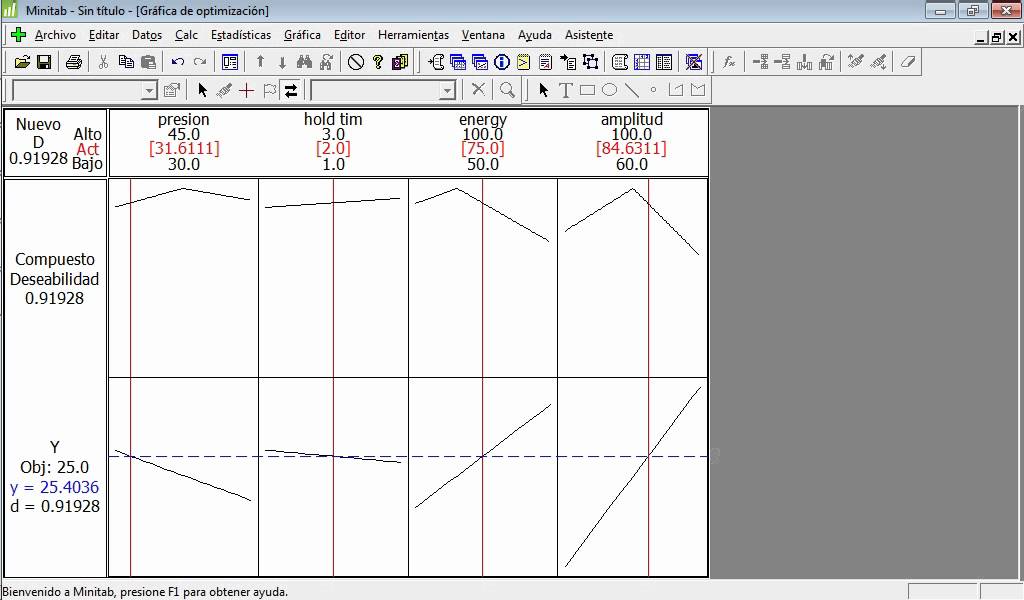Click the fx Calculator icon
The image size is (1024, 600).
coord(729,62)
